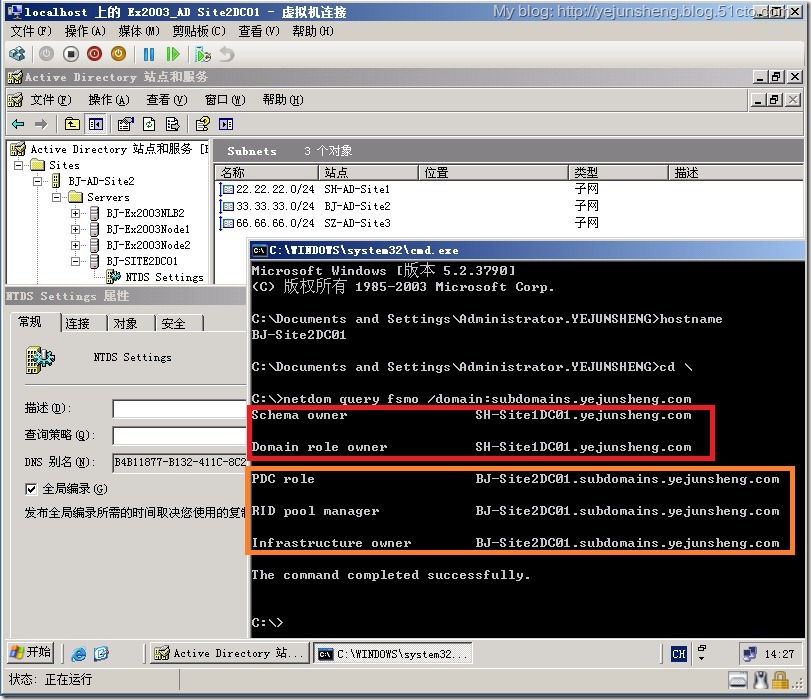Viewport: 811px width, 700px height.
Task: Click the lock icon in VM status bar
Action: coord(780,680)
